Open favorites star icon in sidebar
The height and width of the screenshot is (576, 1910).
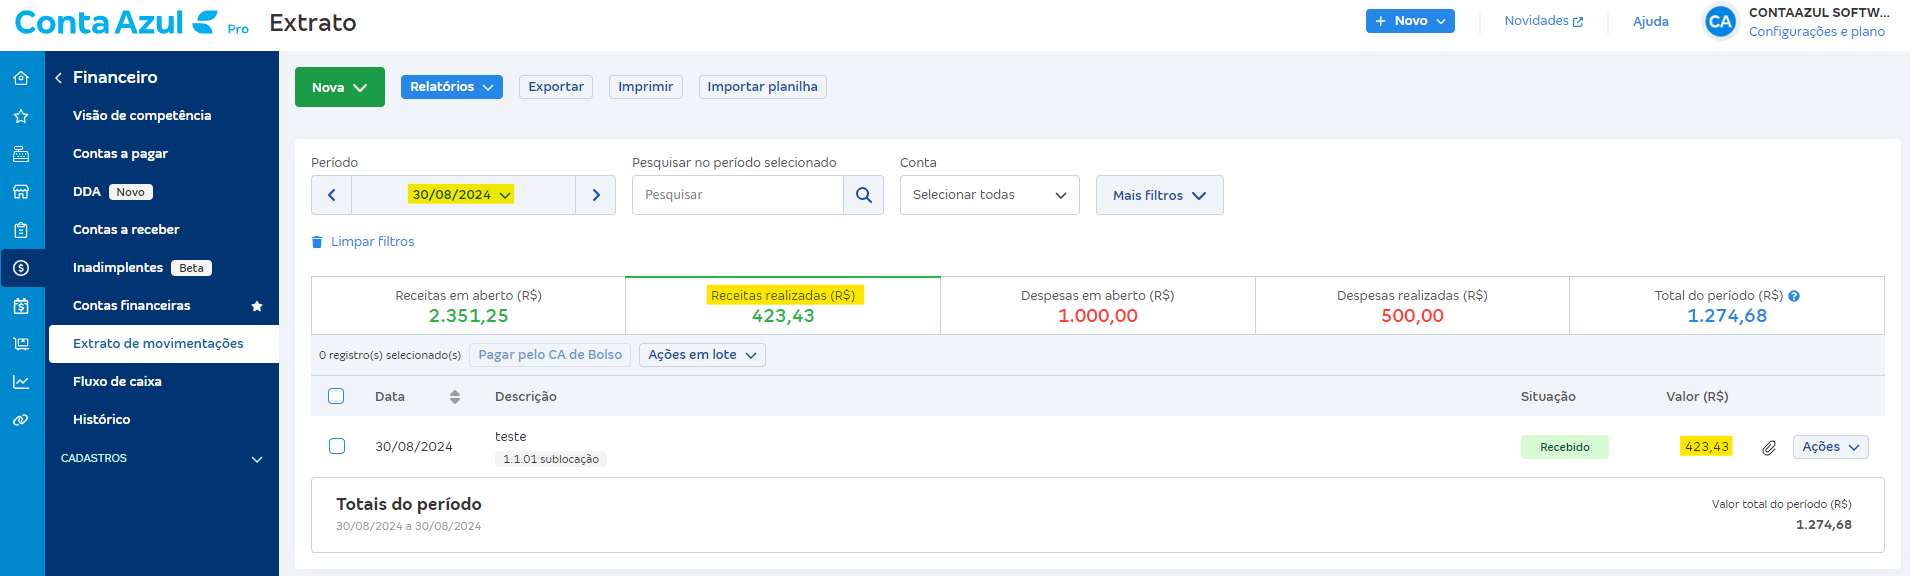click(x=21, y=116)
